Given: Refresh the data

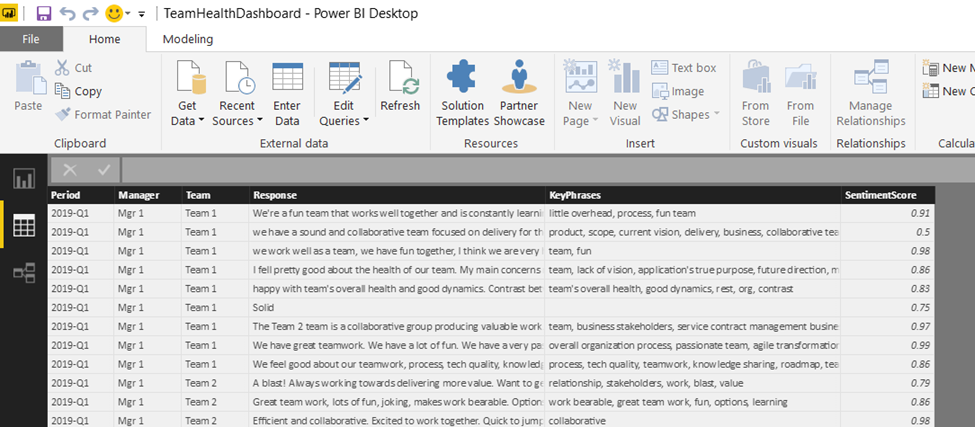Looking at the screenshot, I should tap(400, 86).
